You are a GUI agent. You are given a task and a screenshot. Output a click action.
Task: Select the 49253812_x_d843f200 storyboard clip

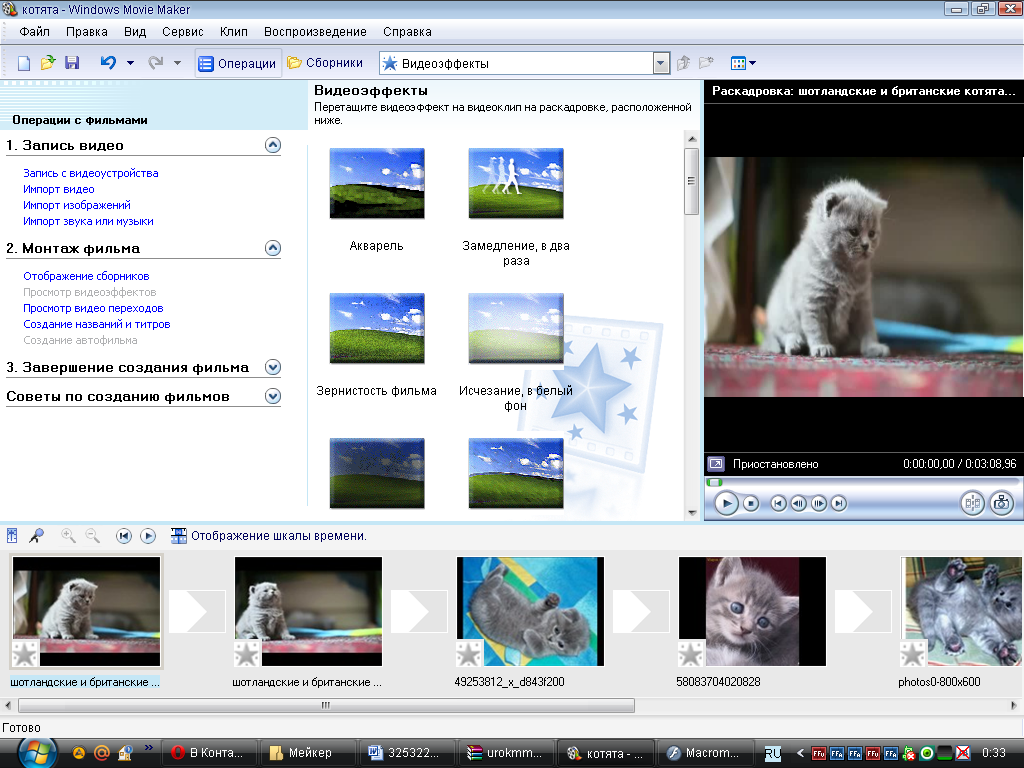pos(530,611)
